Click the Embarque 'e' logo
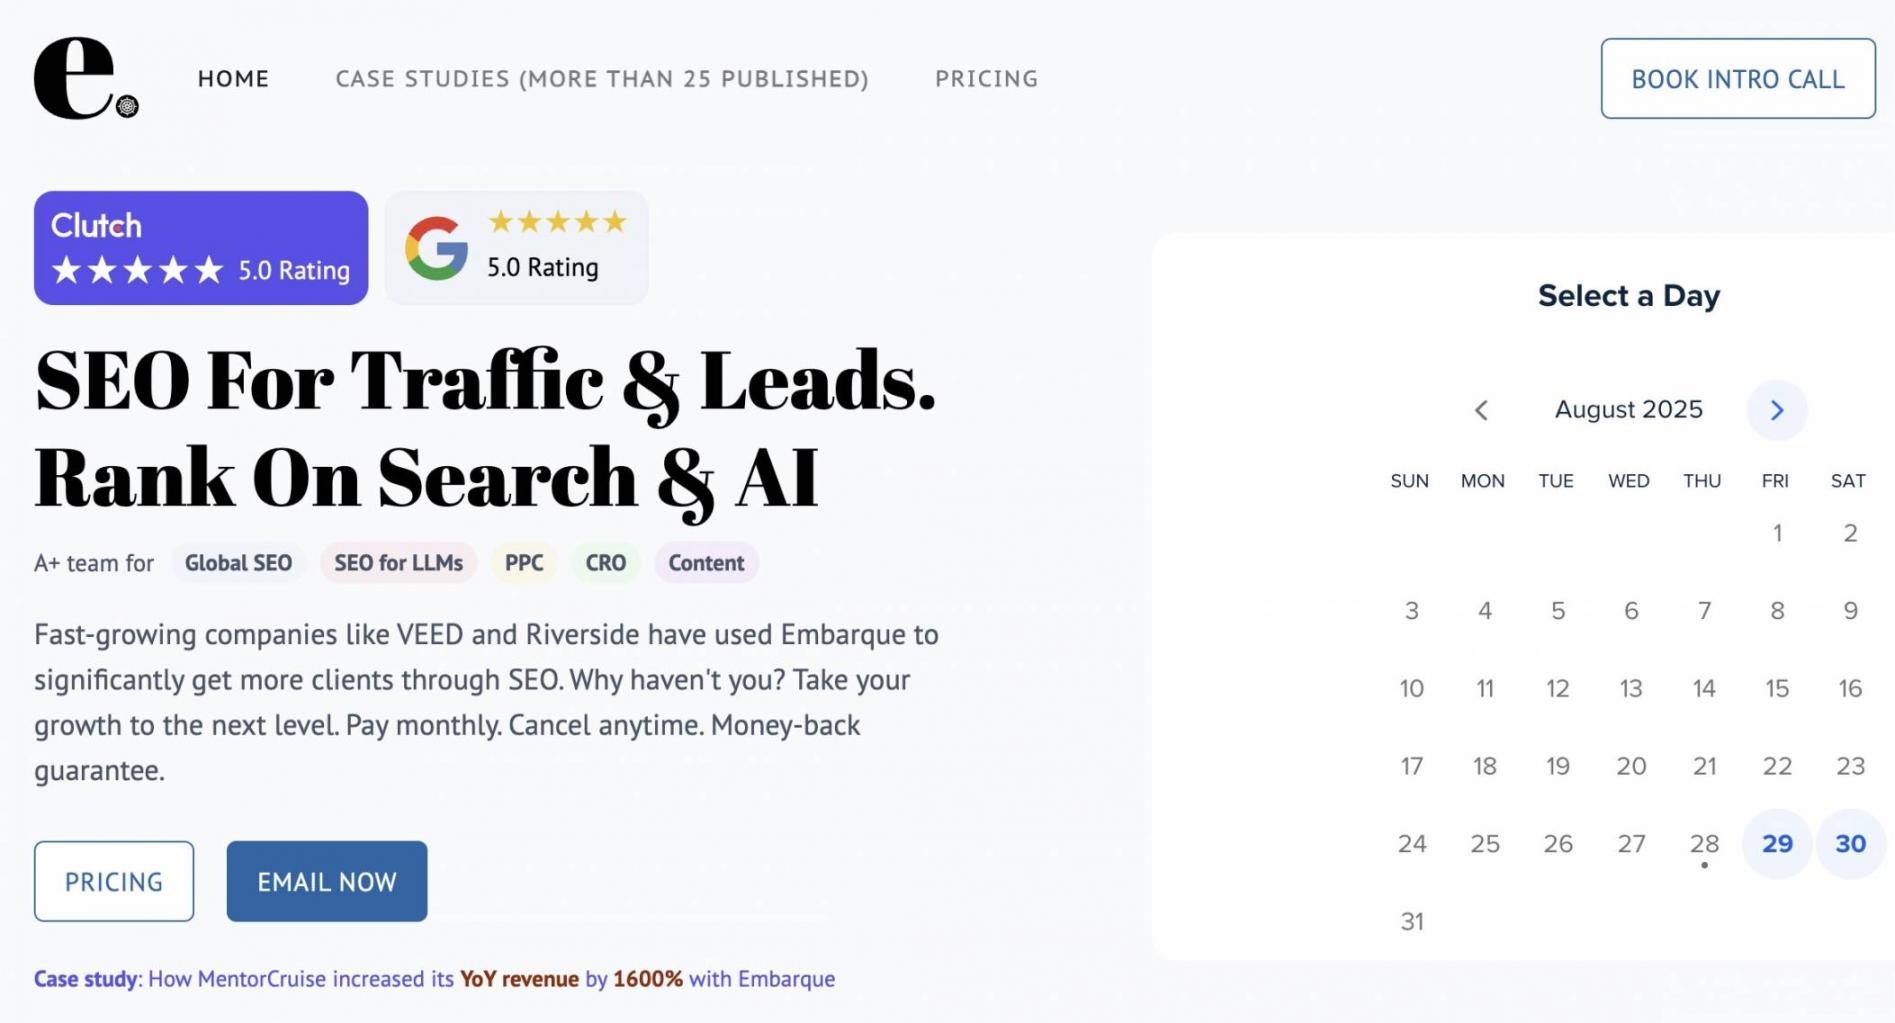 86,78
